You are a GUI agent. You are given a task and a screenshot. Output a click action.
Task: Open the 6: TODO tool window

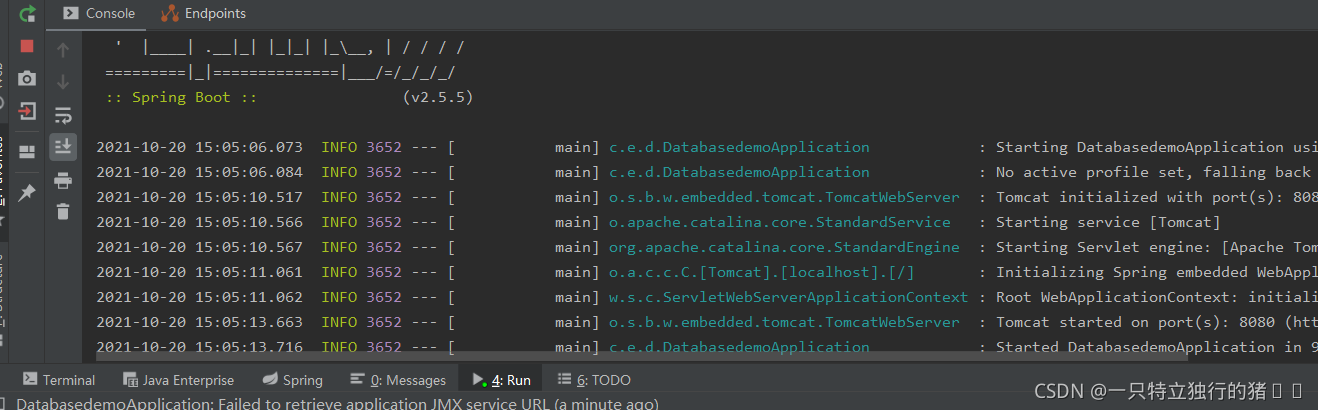point(594,380)
